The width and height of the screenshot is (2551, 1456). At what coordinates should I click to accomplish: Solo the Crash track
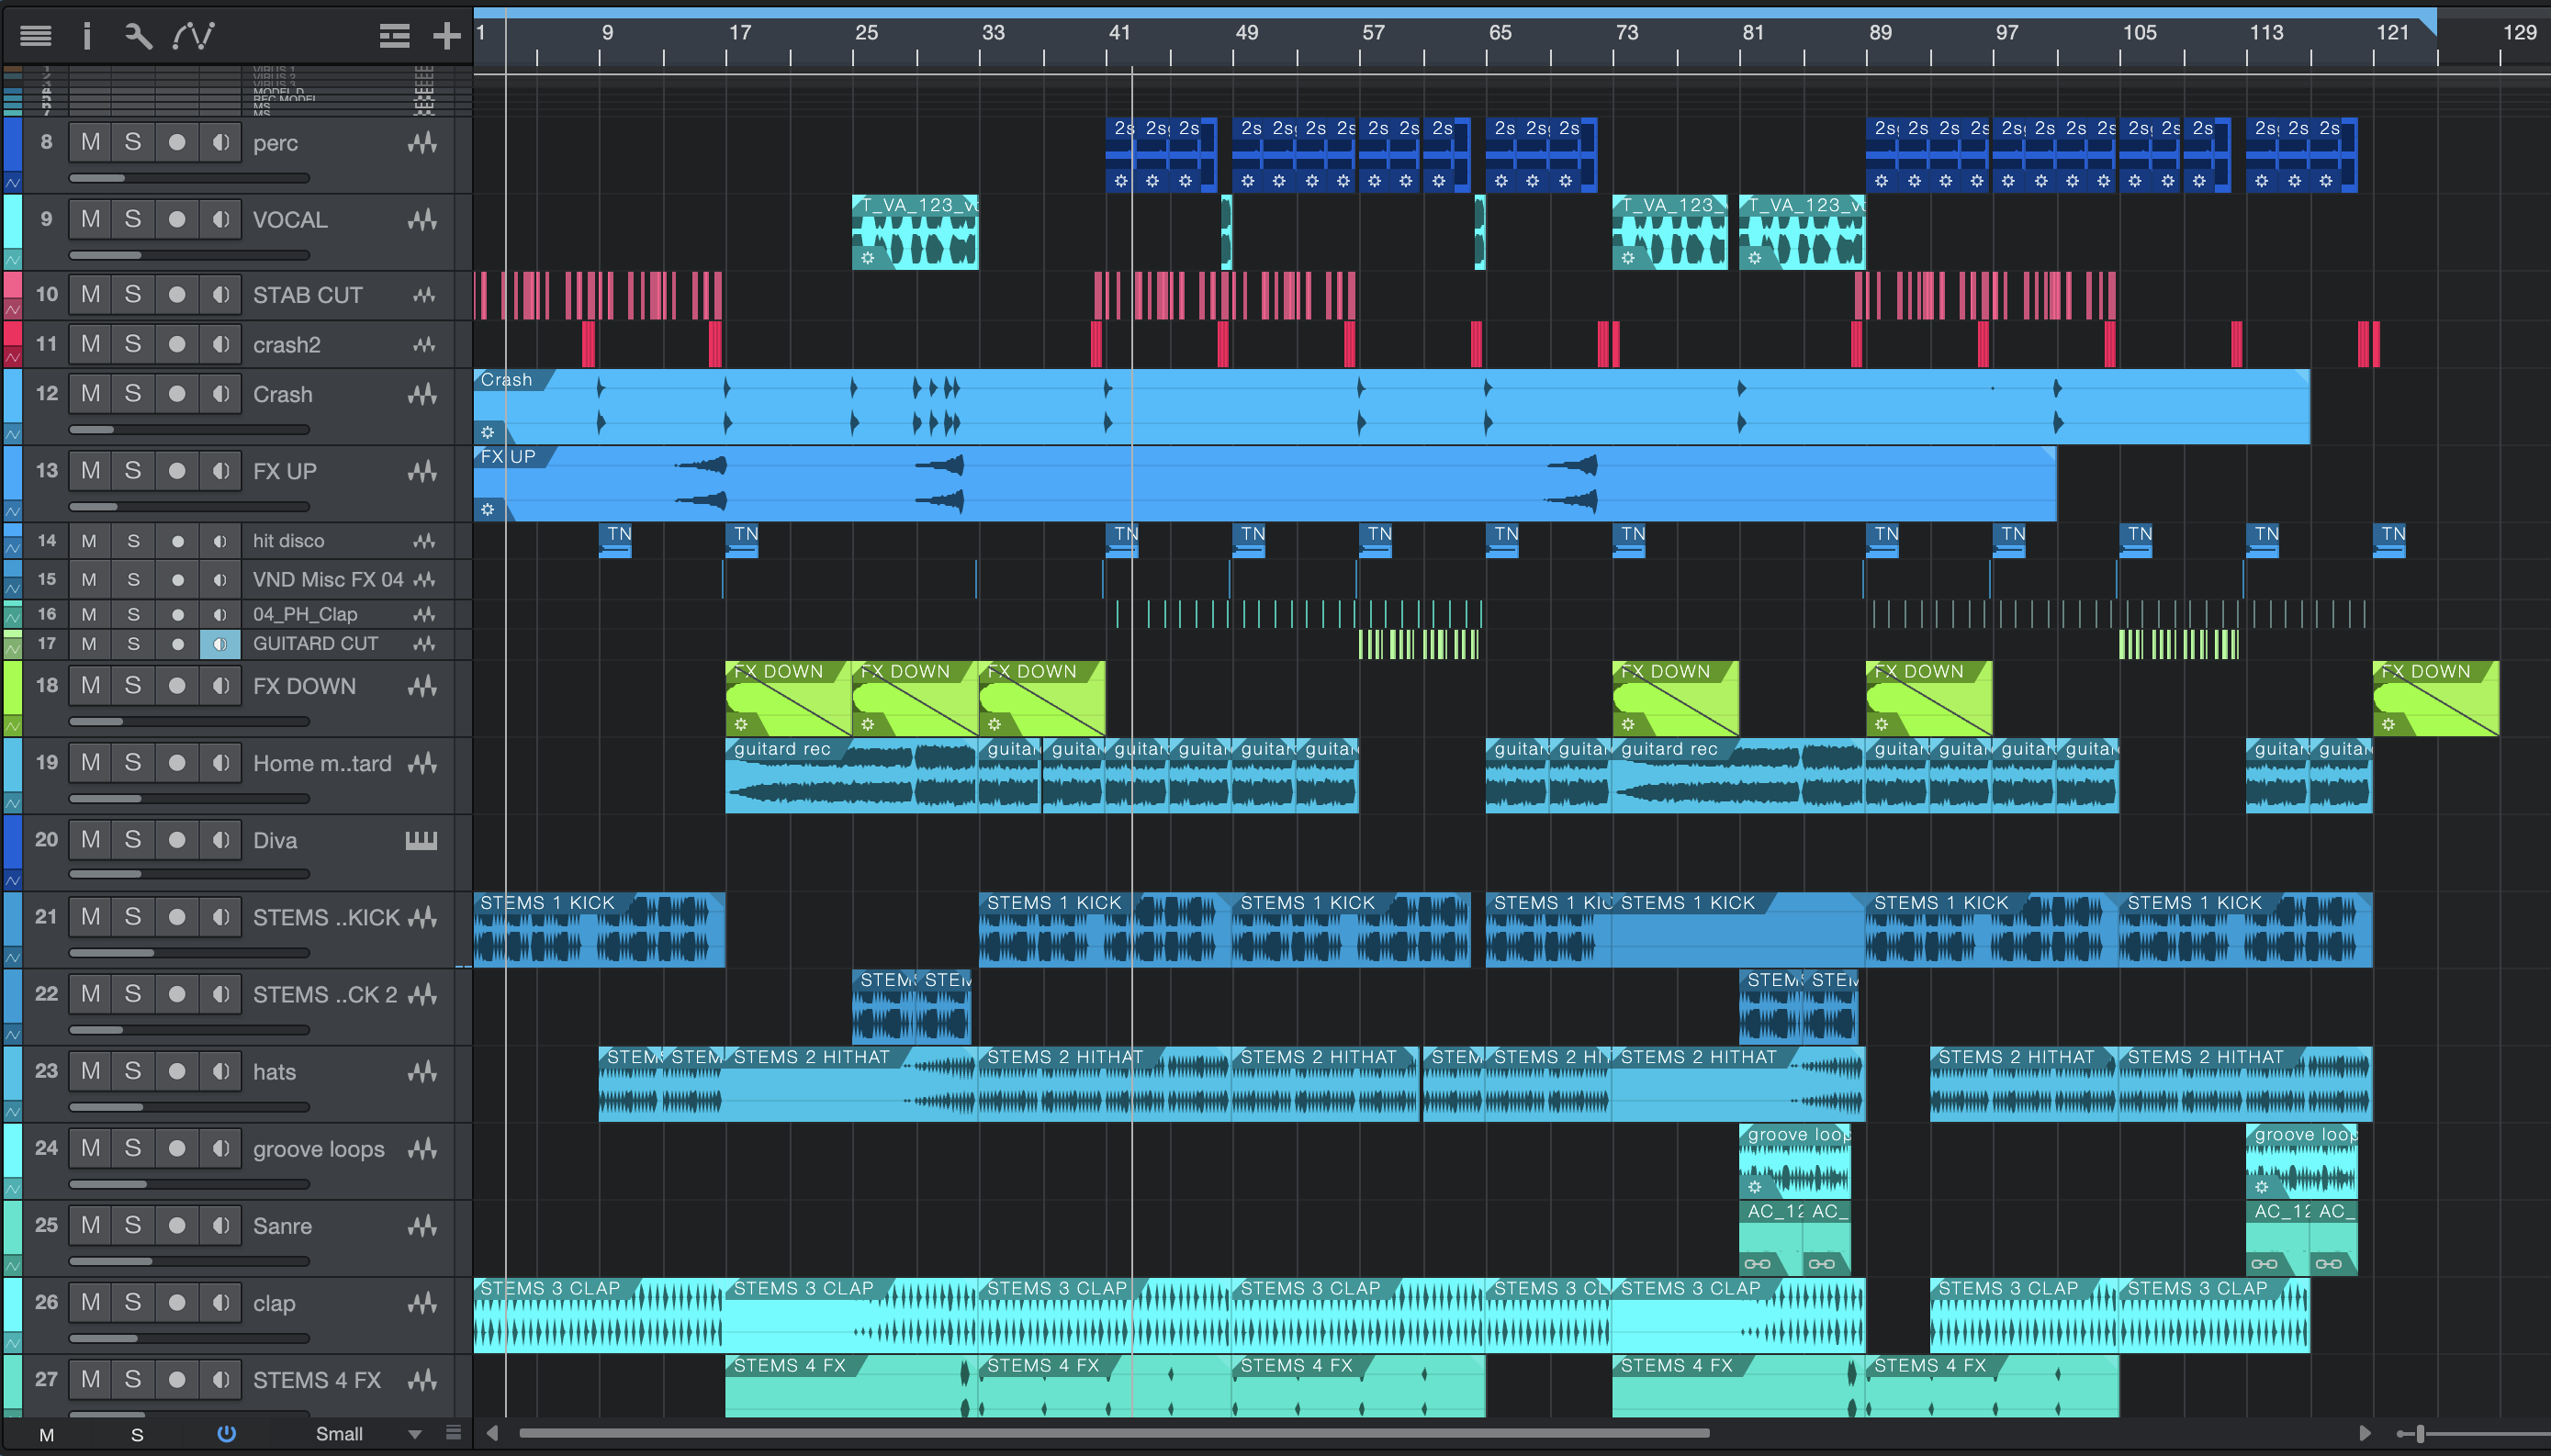133,393
